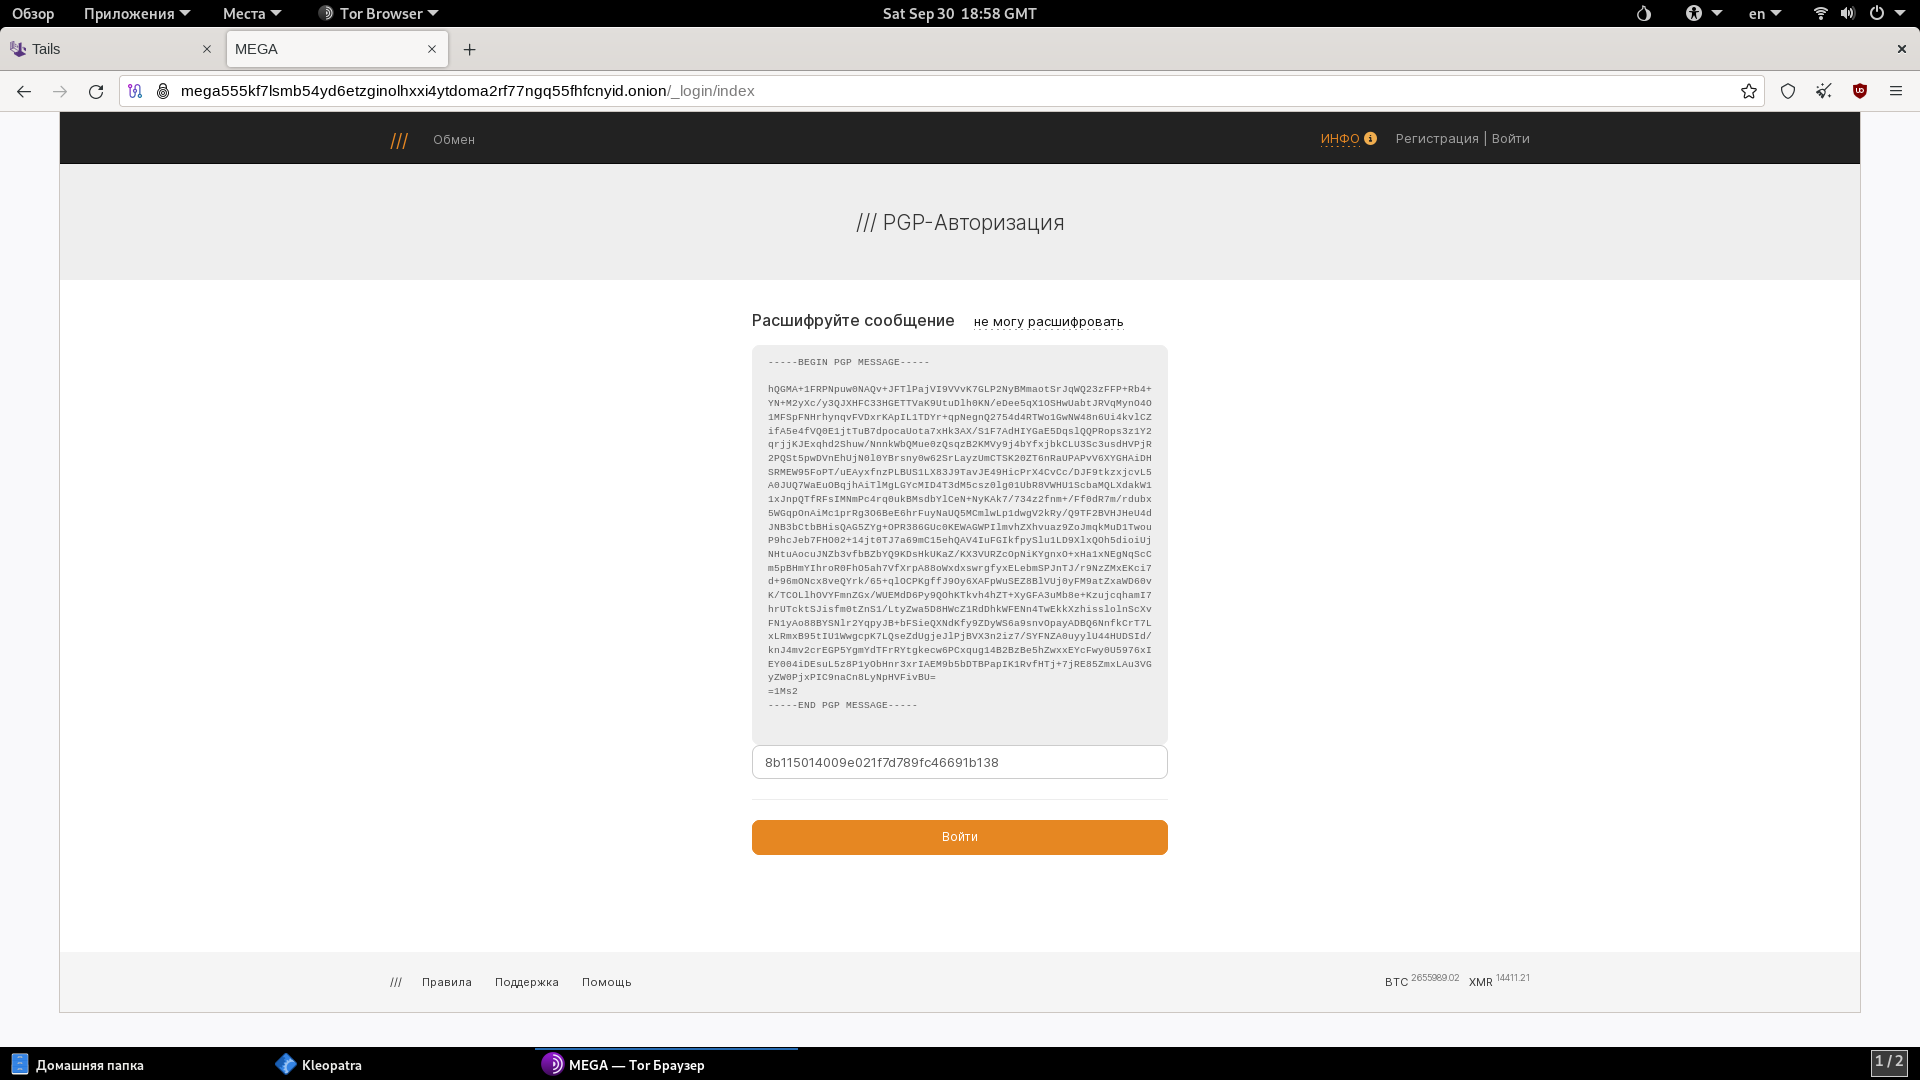The image size is (1920, 1080).
Task: Expand the Приложения menu
Action: (136, 13)
